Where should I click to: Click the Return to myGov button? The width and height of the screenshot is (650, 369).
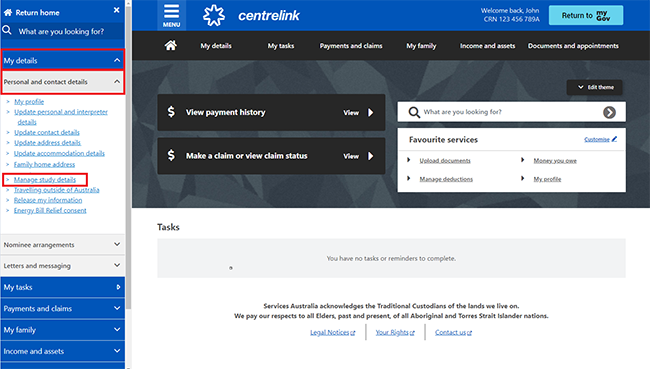point(586,15)
